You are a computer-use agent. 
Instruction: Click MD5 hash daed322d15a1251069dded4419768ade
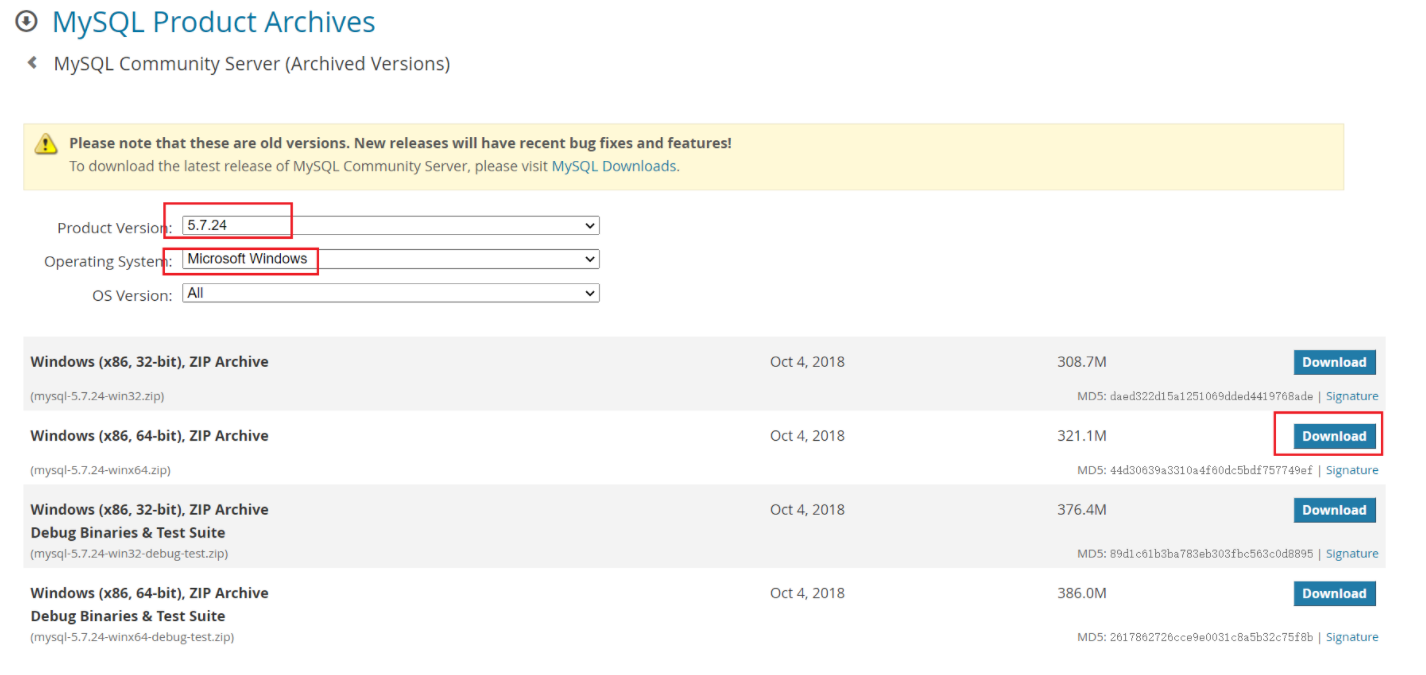(x=1211, y=396)
